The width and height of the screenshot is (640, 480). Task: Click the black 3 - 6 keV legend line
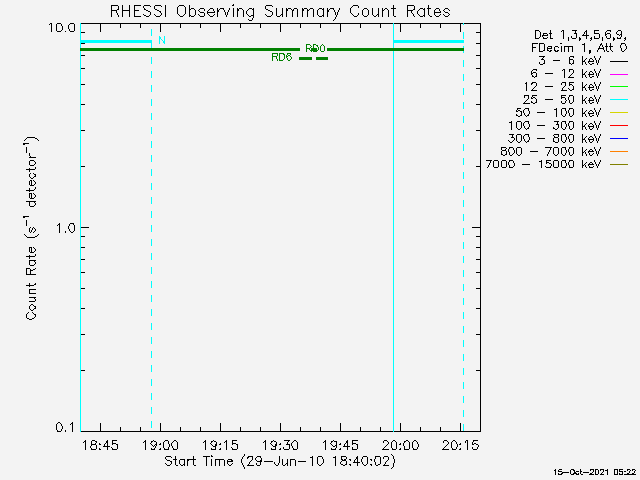[618, 62]
